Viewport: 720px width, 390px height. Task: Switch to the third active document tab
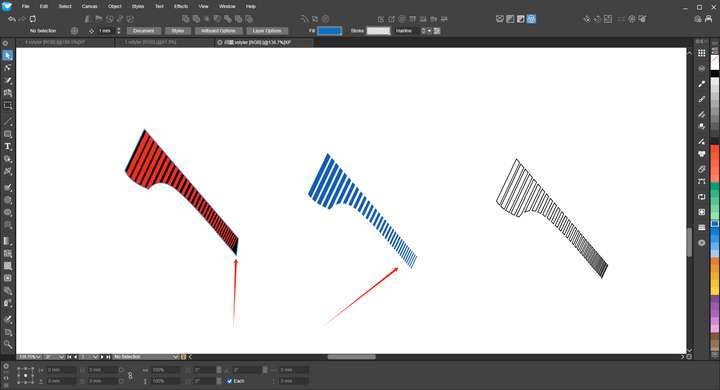point(264,42)
